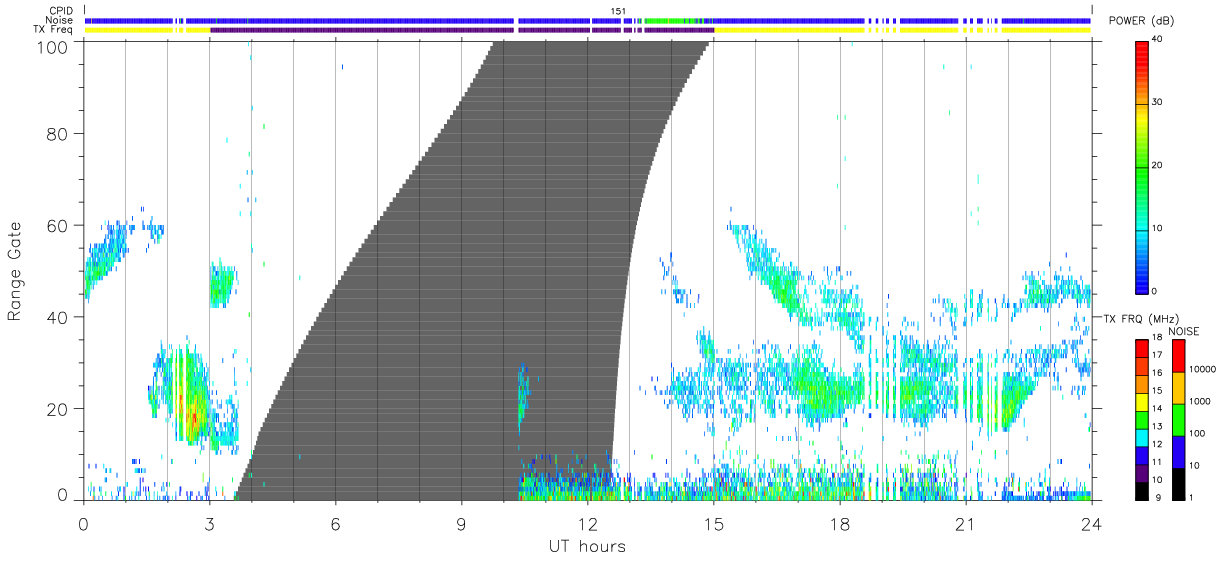Select the yellow segment of the TX FRQ color bar
Viewport: 1228px width, 567px height.
[x=1142, y=402]
